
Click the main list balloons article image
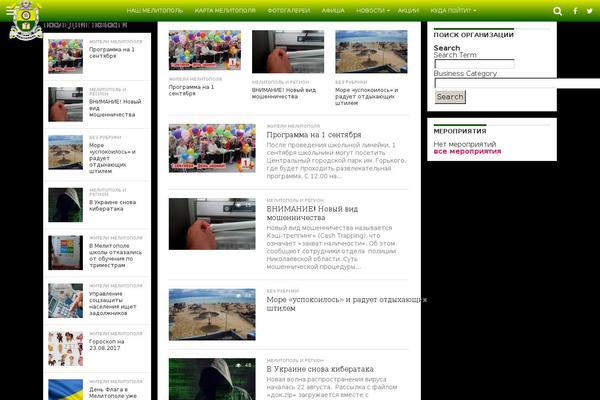pyautogui.click(x=212, y=148)
